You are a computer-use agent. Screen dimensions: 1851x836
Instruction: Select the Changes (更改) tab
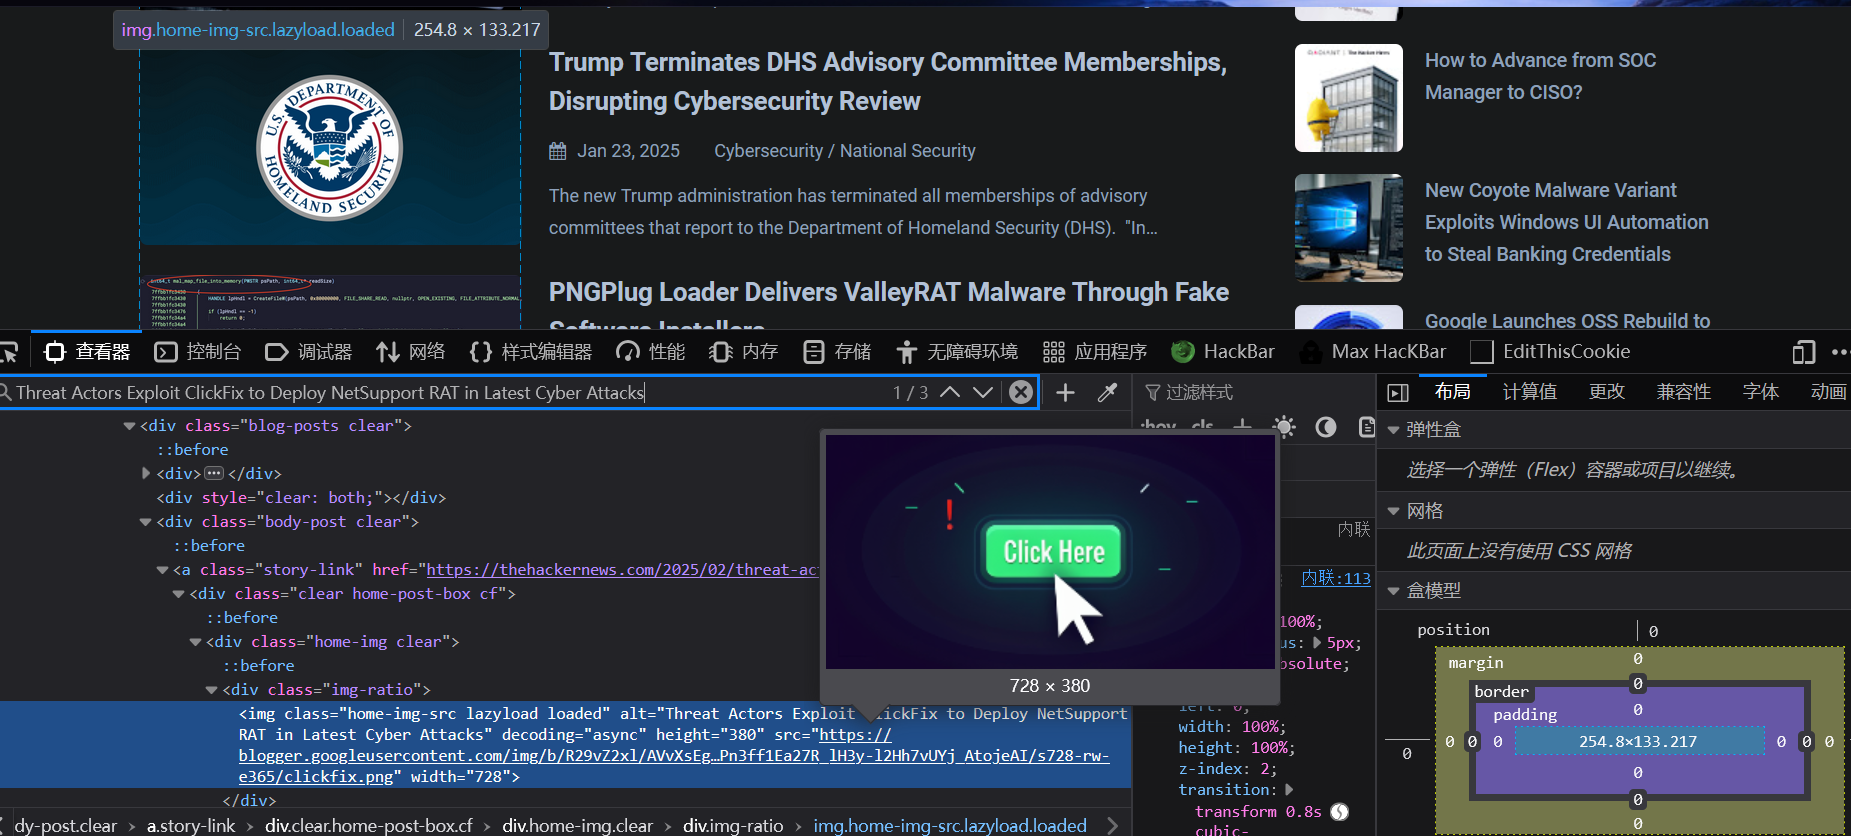coord(1607,392)
